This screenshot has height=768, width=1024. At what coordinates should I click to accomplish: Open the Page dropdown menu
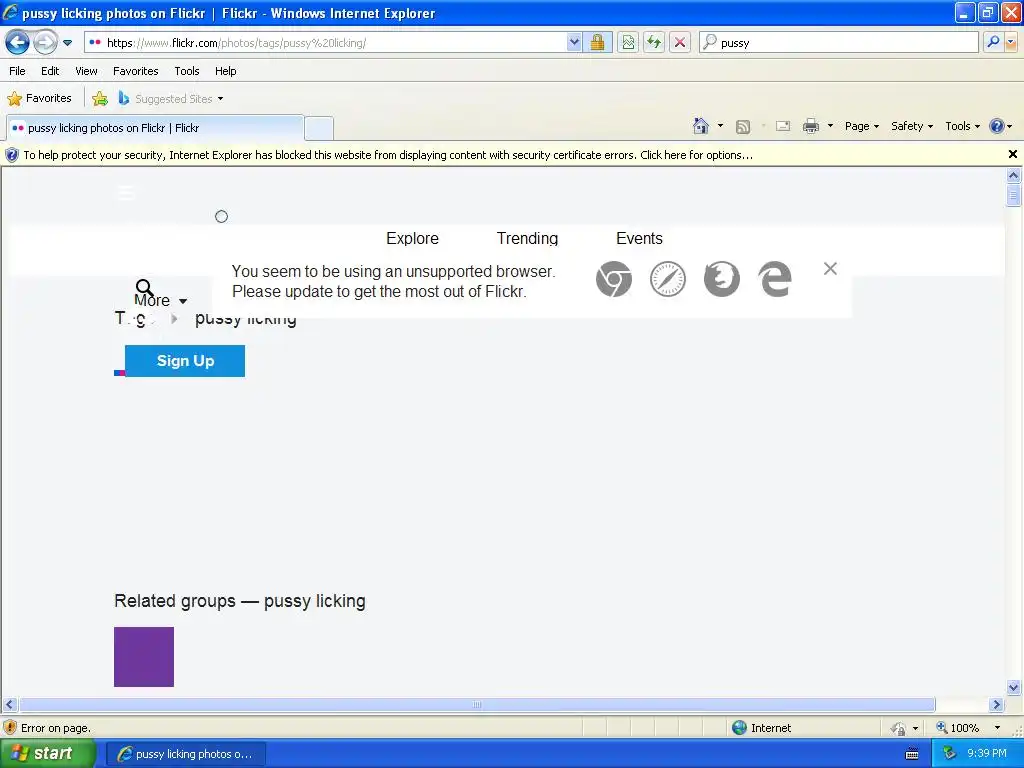(861, 126)
